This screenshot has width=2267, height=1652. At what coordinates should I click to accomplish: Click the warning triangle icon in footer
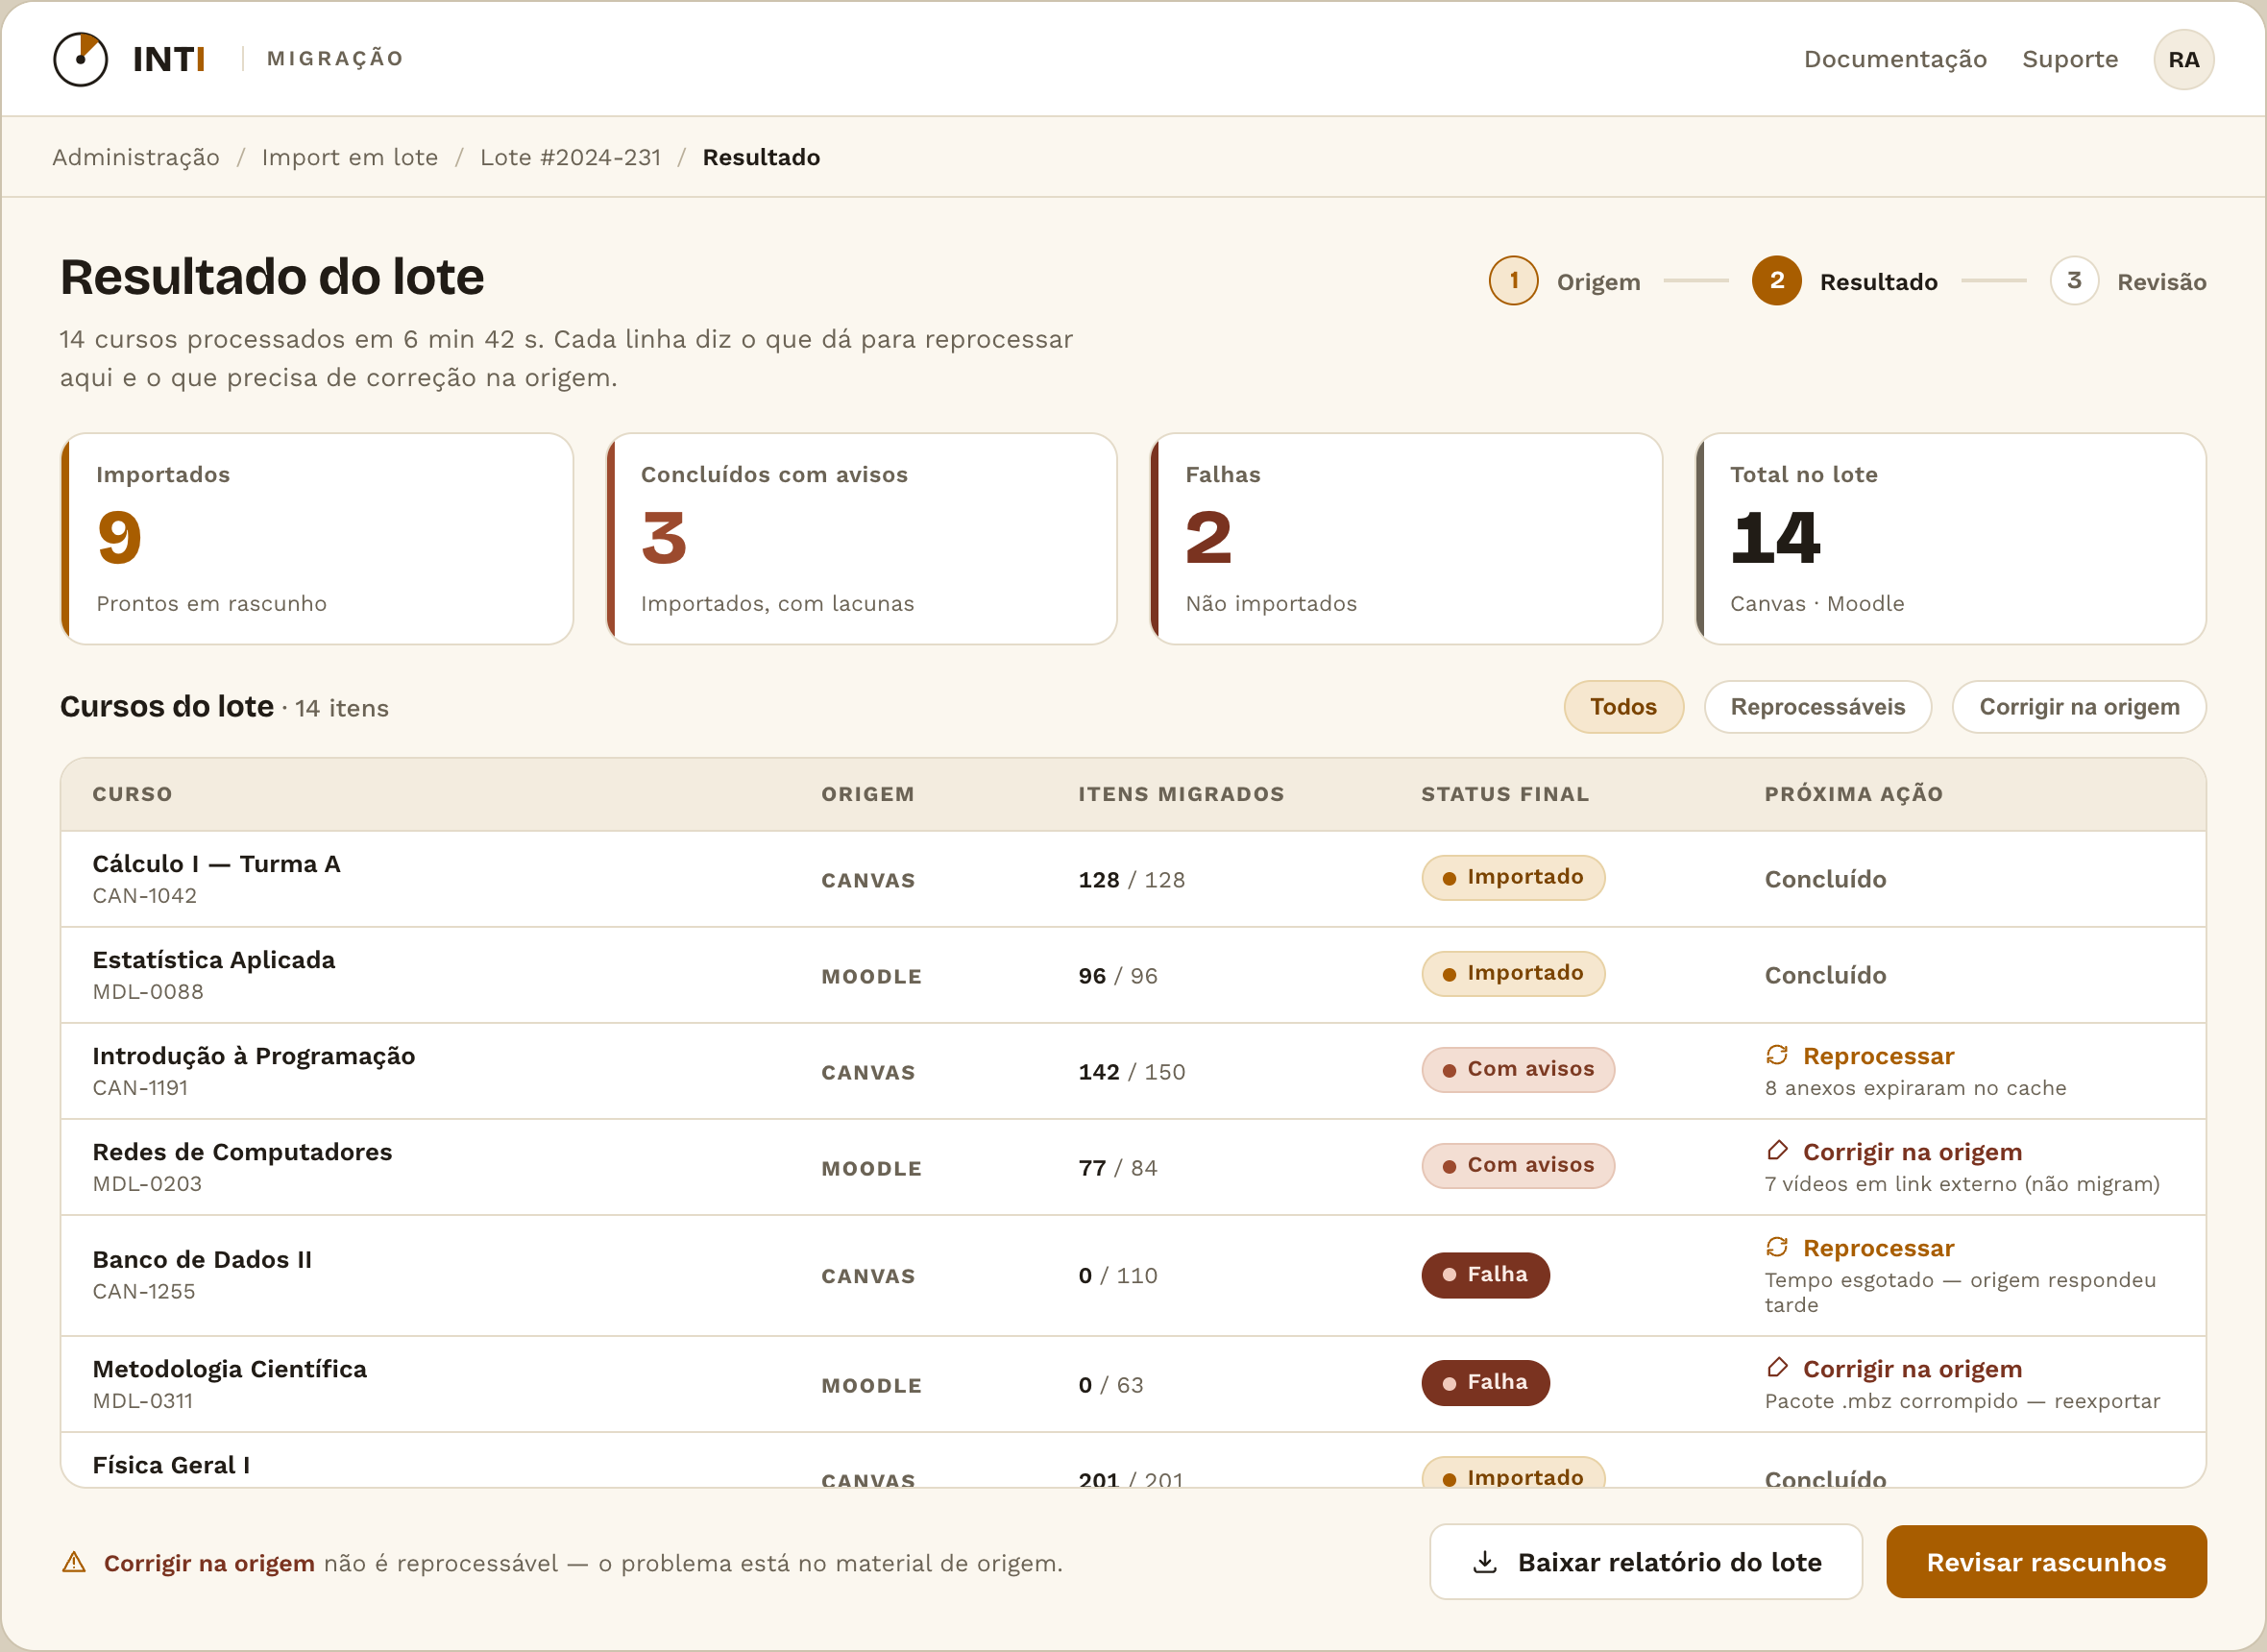point(74,1562)
